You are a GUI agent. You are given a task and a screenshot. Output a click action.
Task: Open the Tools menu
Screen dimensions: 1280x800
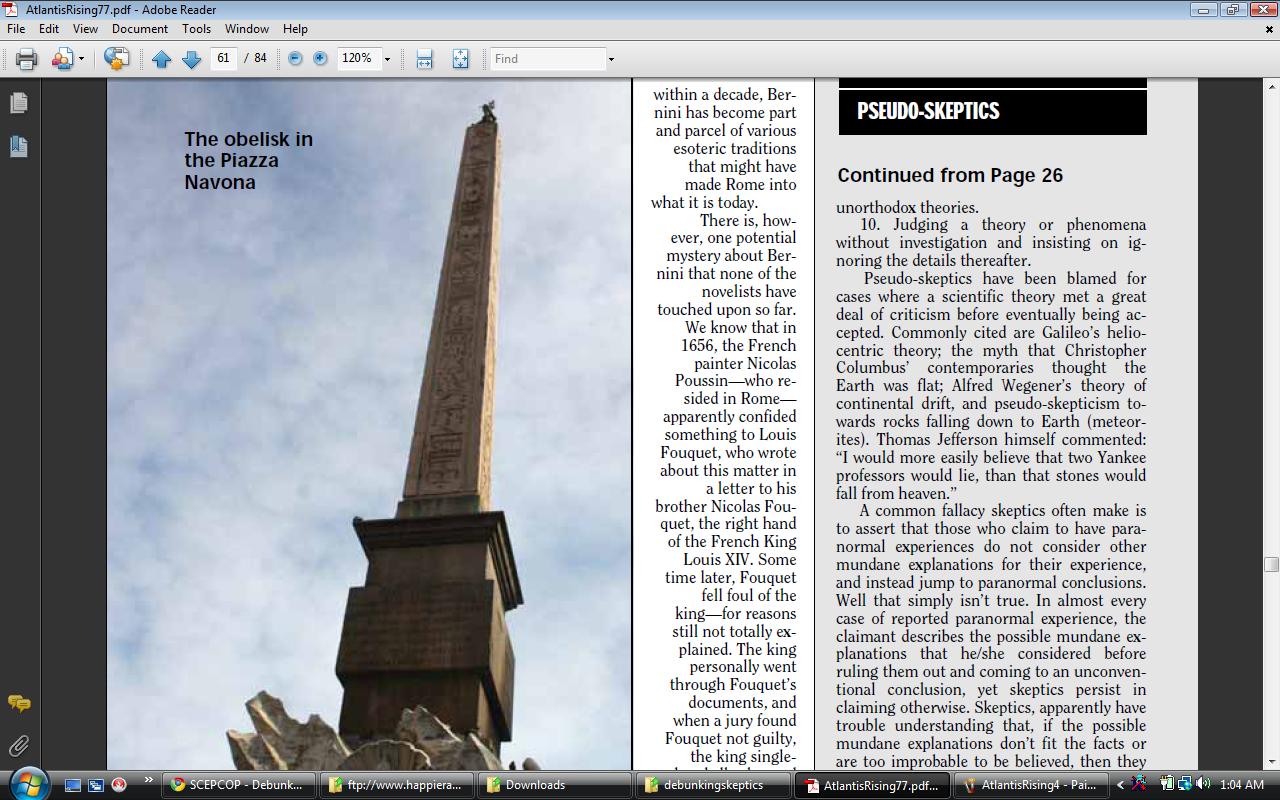196,29
